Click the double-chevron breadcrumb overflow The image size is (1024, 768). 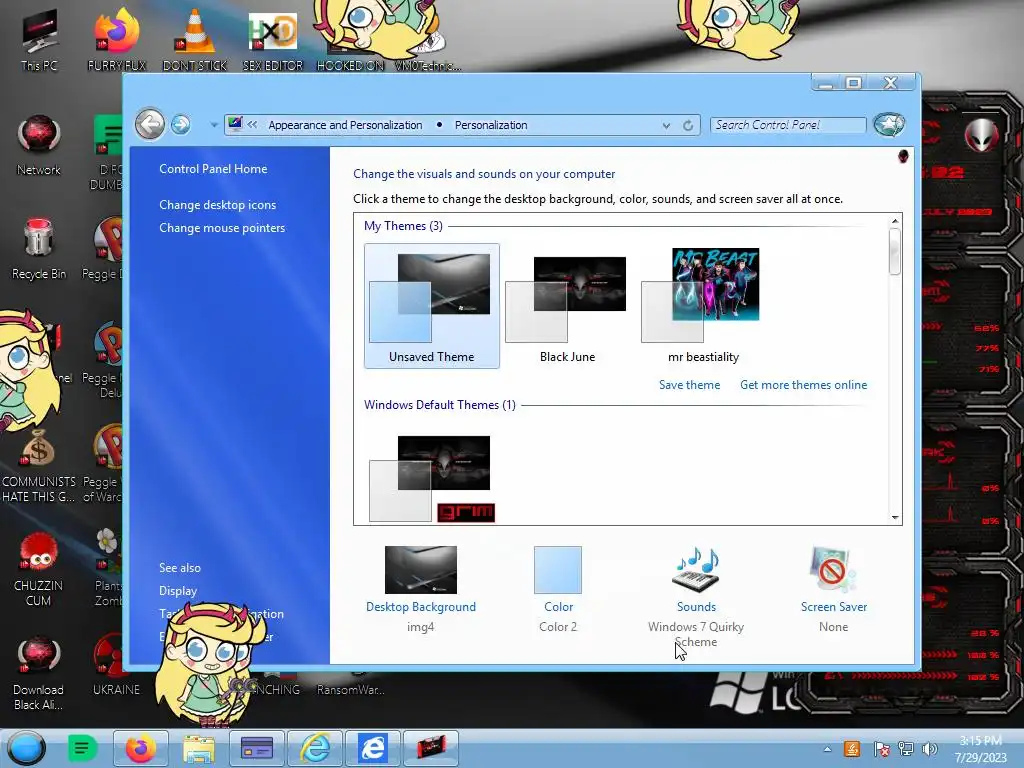tap(252, 124)
